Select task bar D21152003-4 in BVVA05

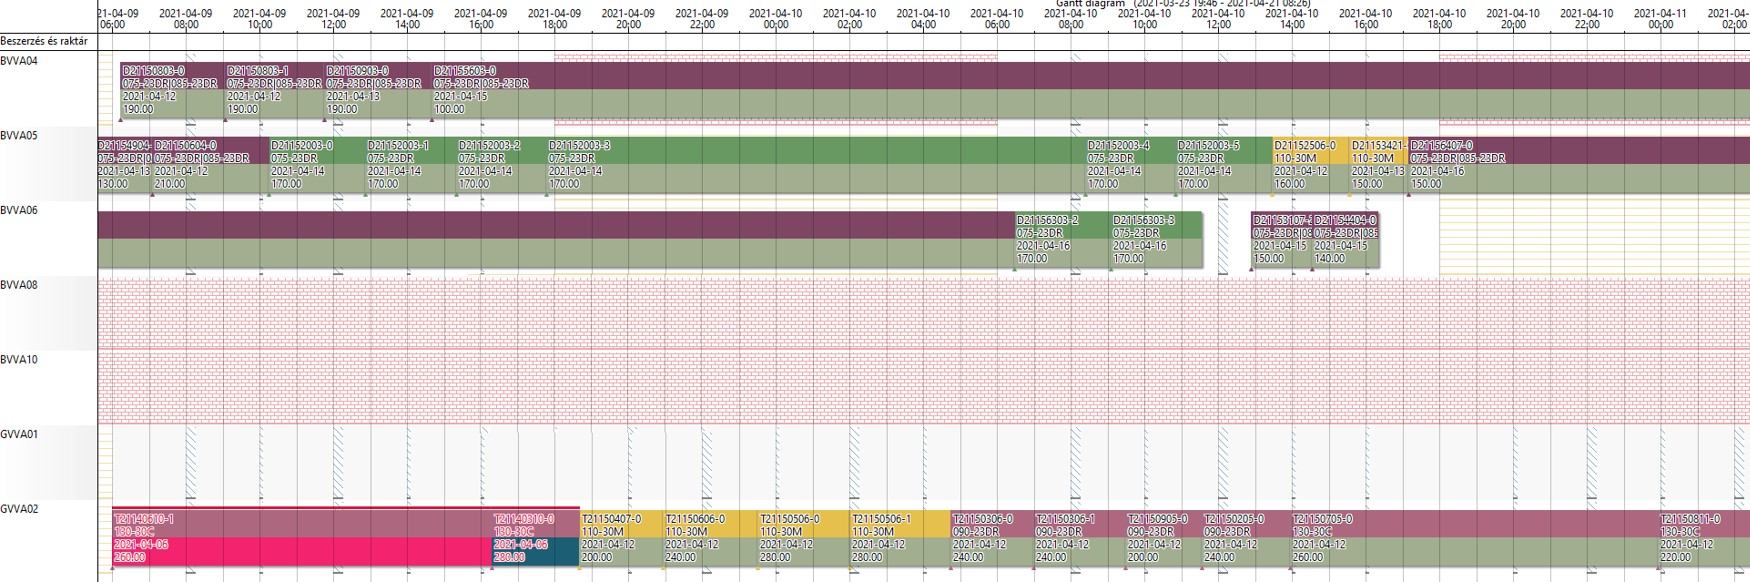[x=1131, y=165]
